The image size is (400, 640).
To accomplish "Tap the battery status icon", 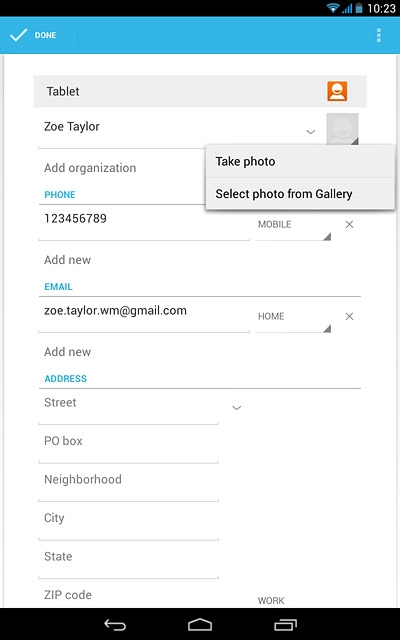I will pyautogui.click(x=359, y=8).
